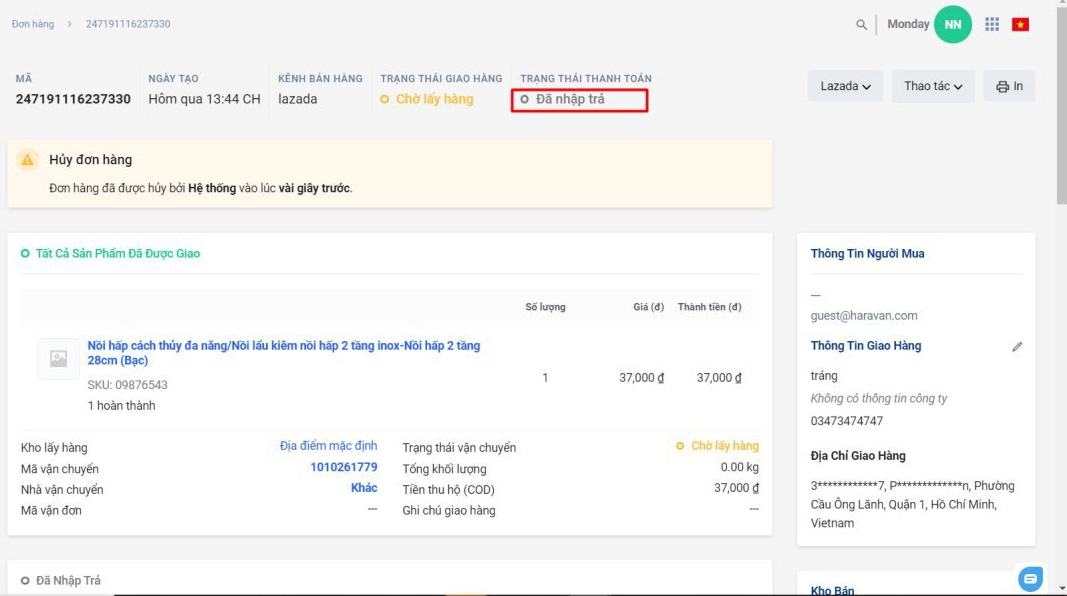1067x596 pixels.
Task: Click the Monday account name
Action: coord(908,24)
